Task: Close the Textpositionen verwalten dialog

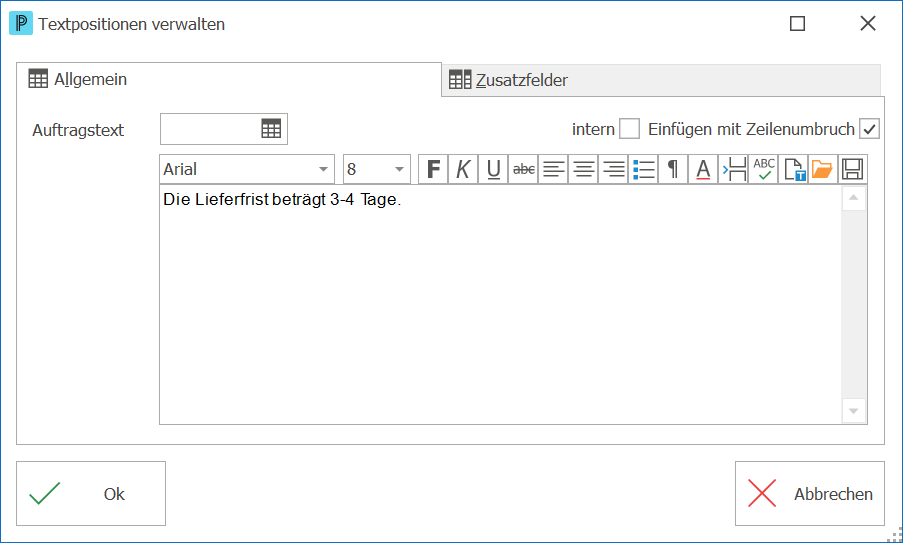Action: 868,24
